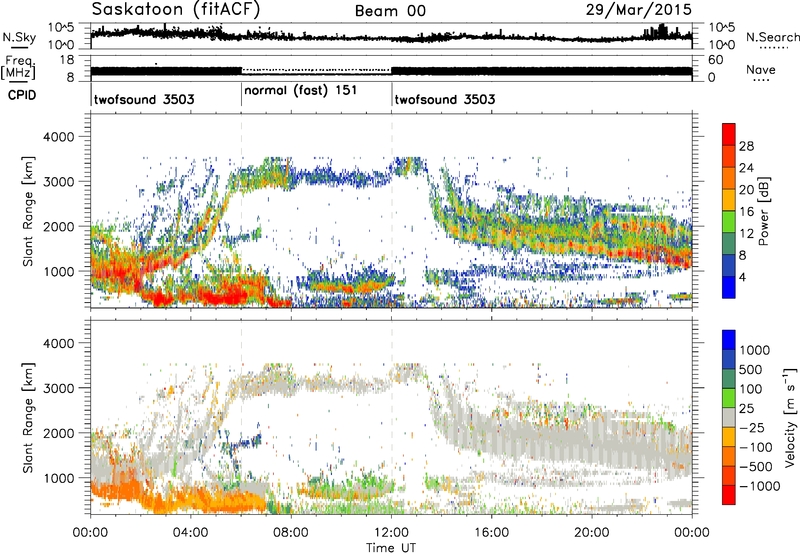
Task: Click the "12" tick on Power color bar
Action: [746, 234]
